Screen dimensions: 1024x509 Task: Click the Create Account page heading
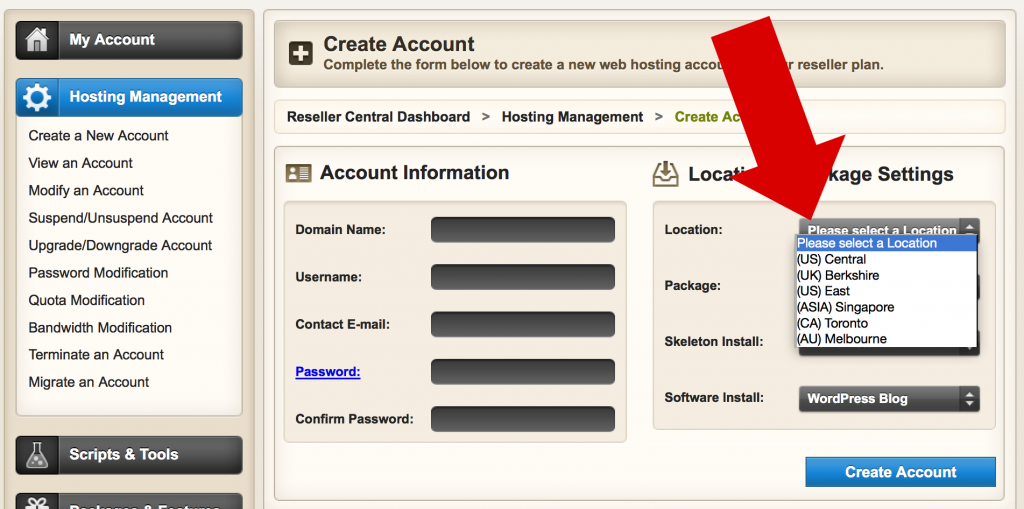399,44
